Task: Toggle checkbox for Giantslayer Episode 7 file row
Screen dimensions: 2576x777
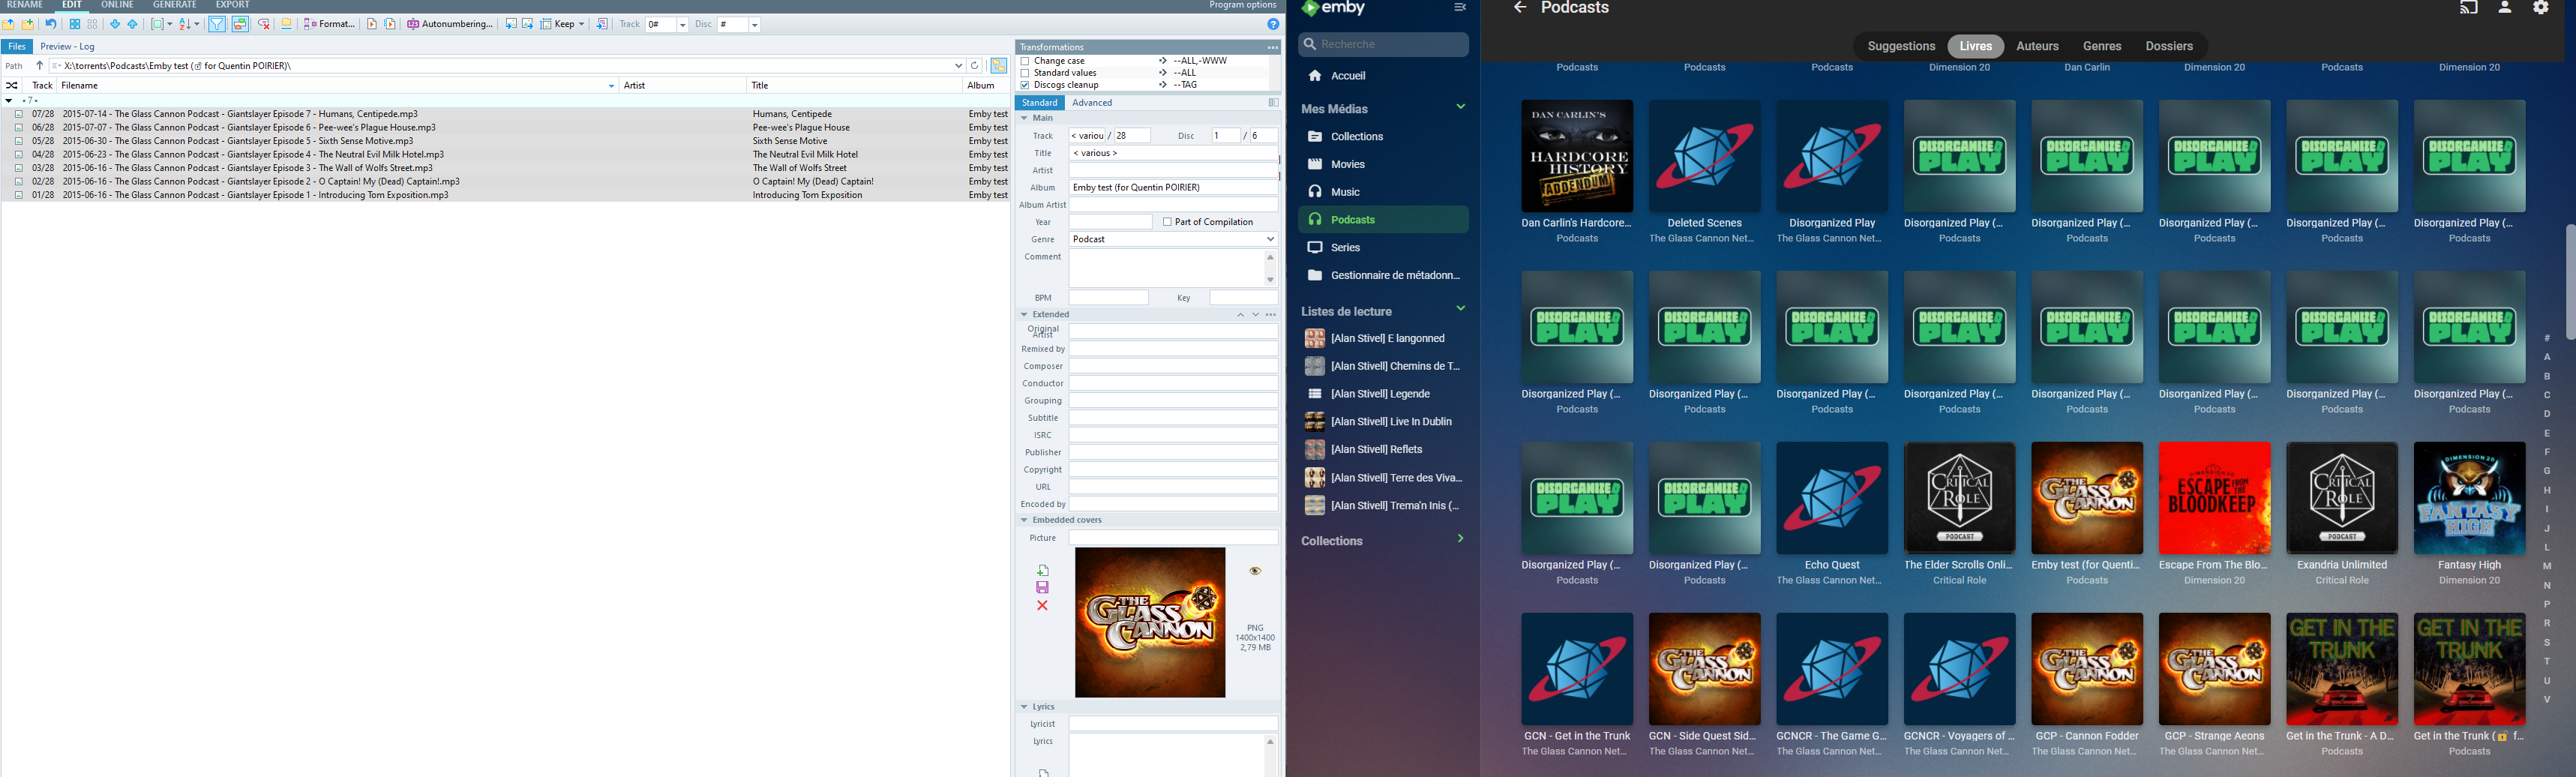Action: (x=19, y=114)
